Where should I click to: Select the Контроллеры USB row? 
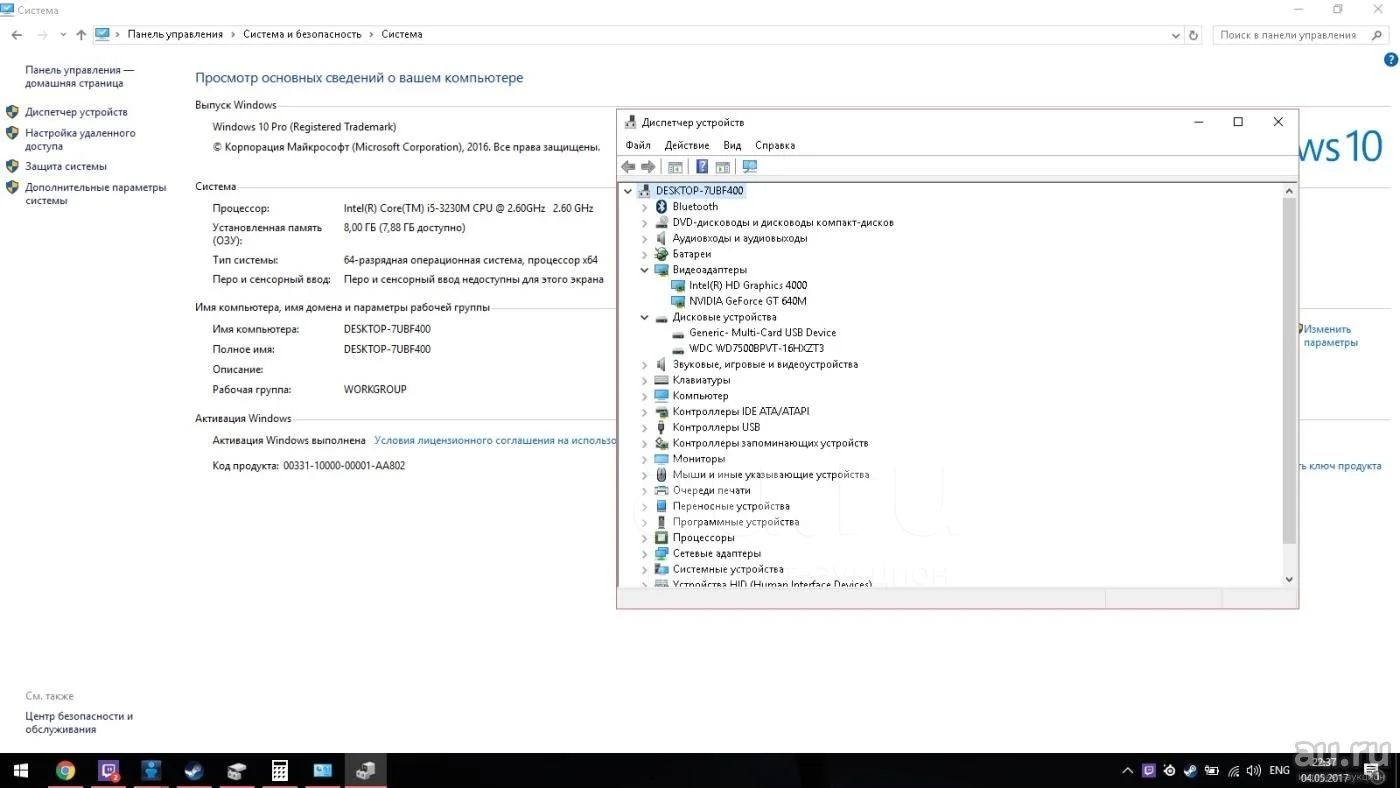point(716,427)
